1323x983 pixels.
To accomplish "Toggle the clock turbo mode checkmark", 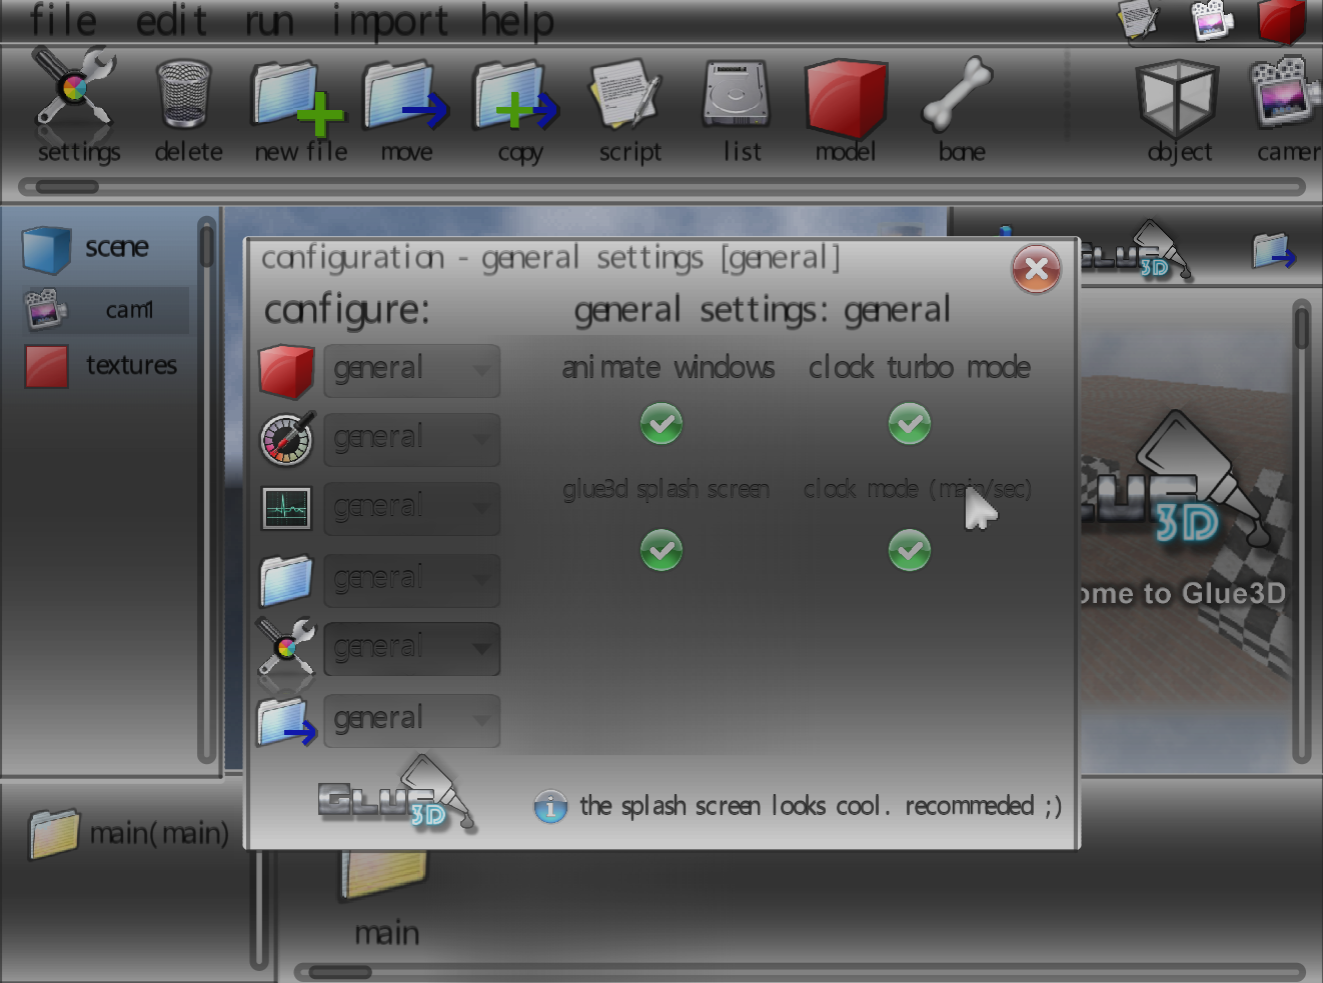I will pos(909,424).
